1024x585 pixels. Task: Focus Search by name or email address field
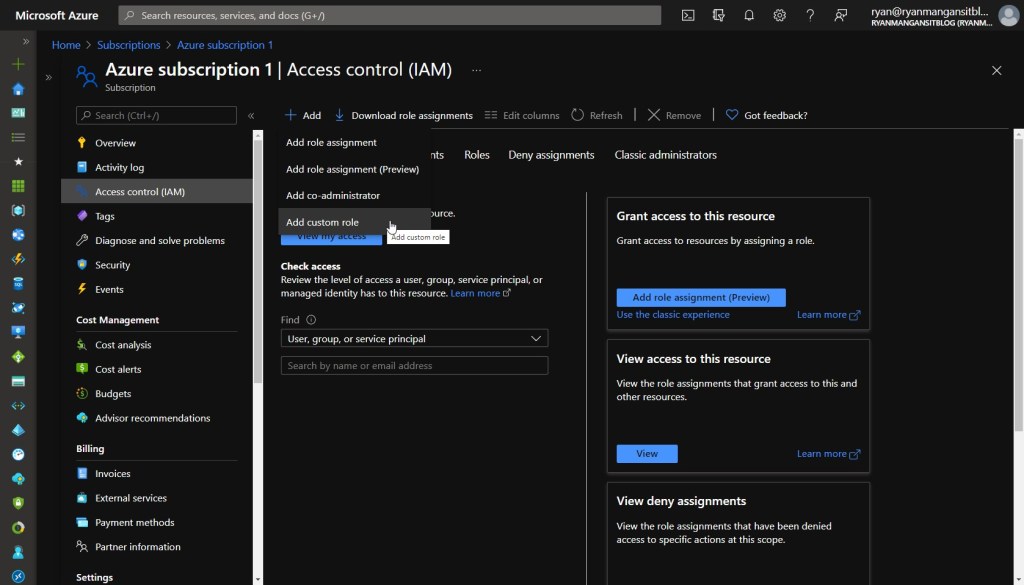tap(414, 366)
